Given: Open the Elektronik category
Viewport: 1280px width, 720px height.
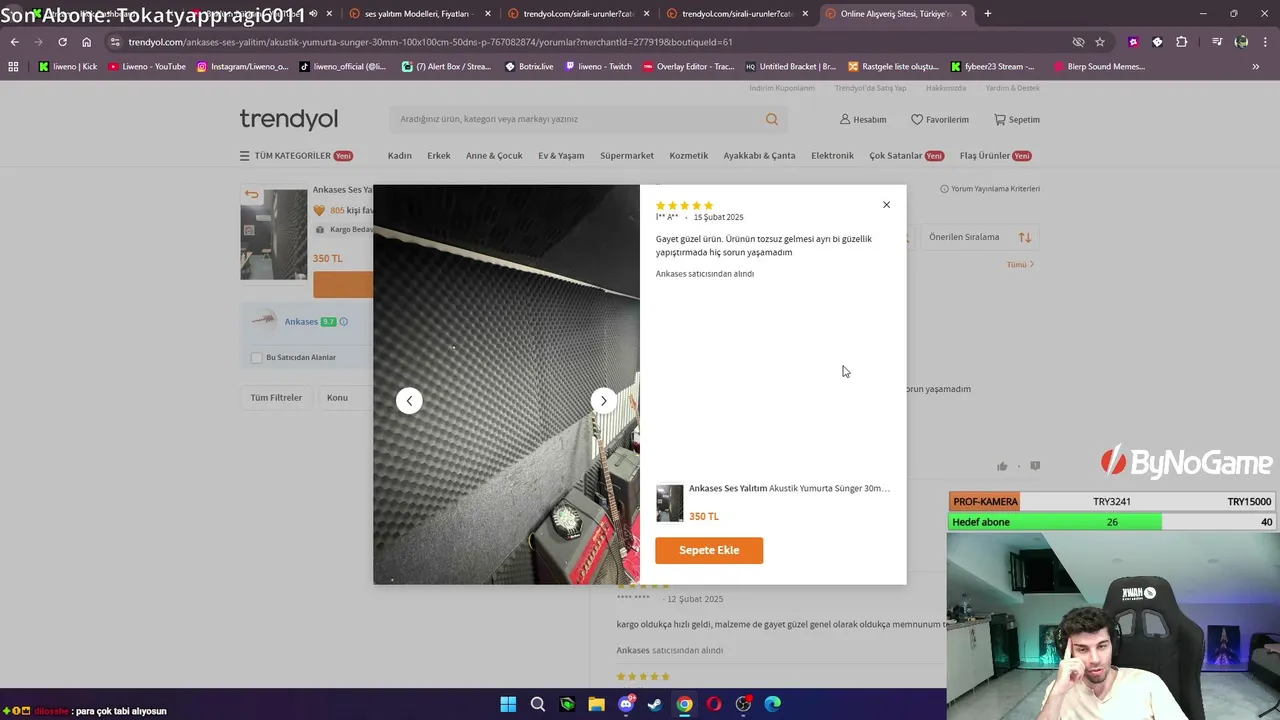Looking at the screenshot, I should (x=832, y=156).
